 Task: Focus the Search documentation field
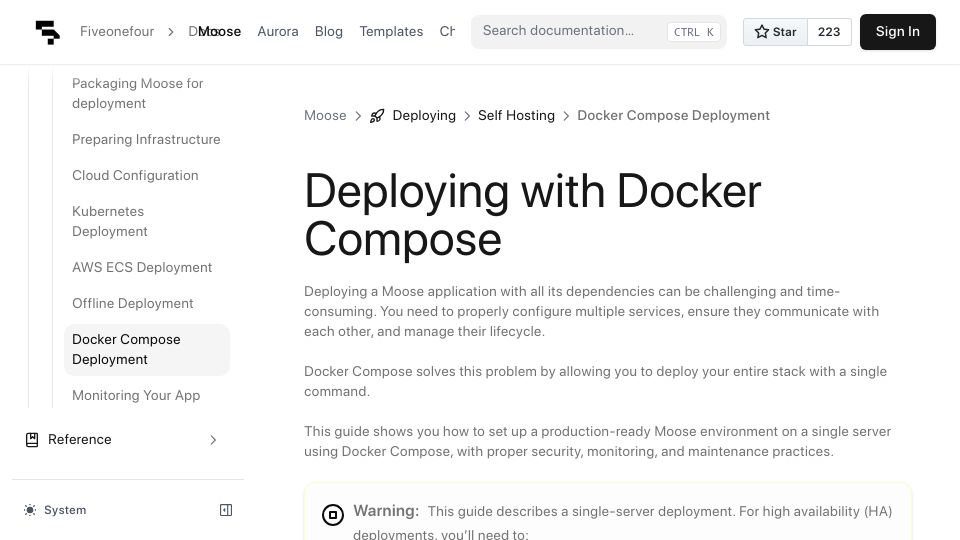(599, 32)
